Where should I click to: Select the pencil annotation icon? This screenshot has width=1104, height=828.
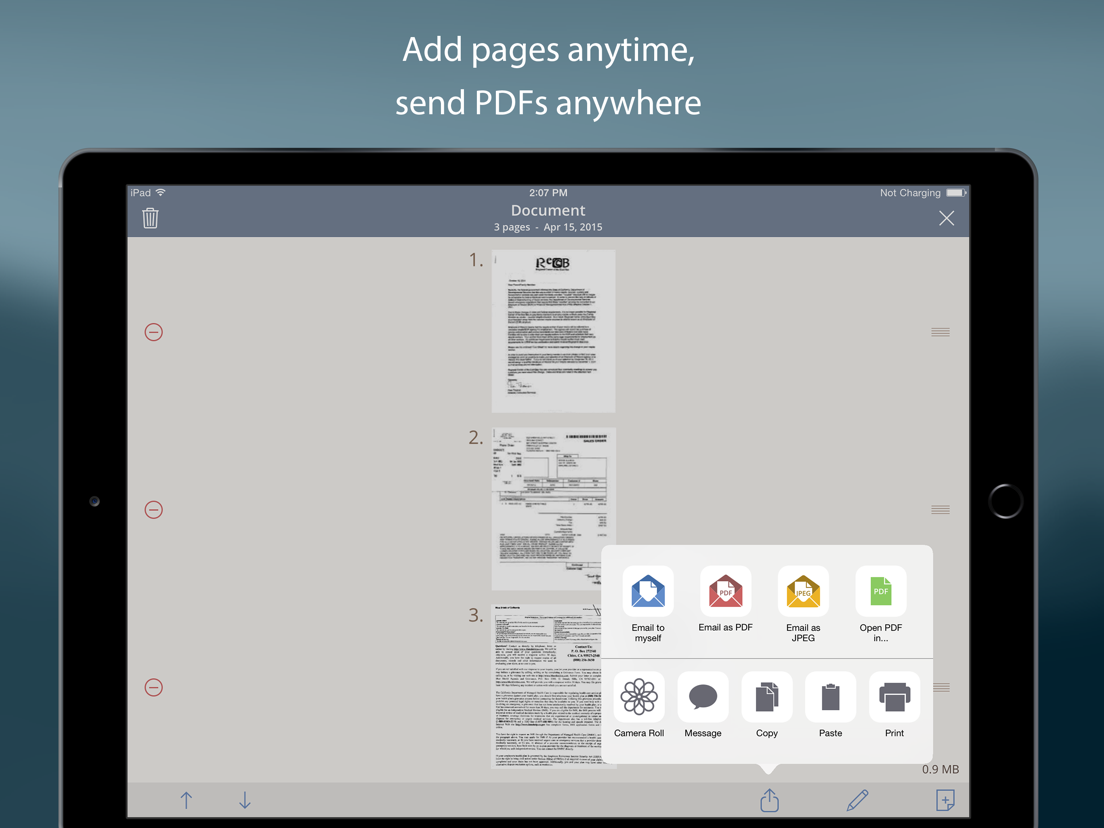[x=857, y=800]
